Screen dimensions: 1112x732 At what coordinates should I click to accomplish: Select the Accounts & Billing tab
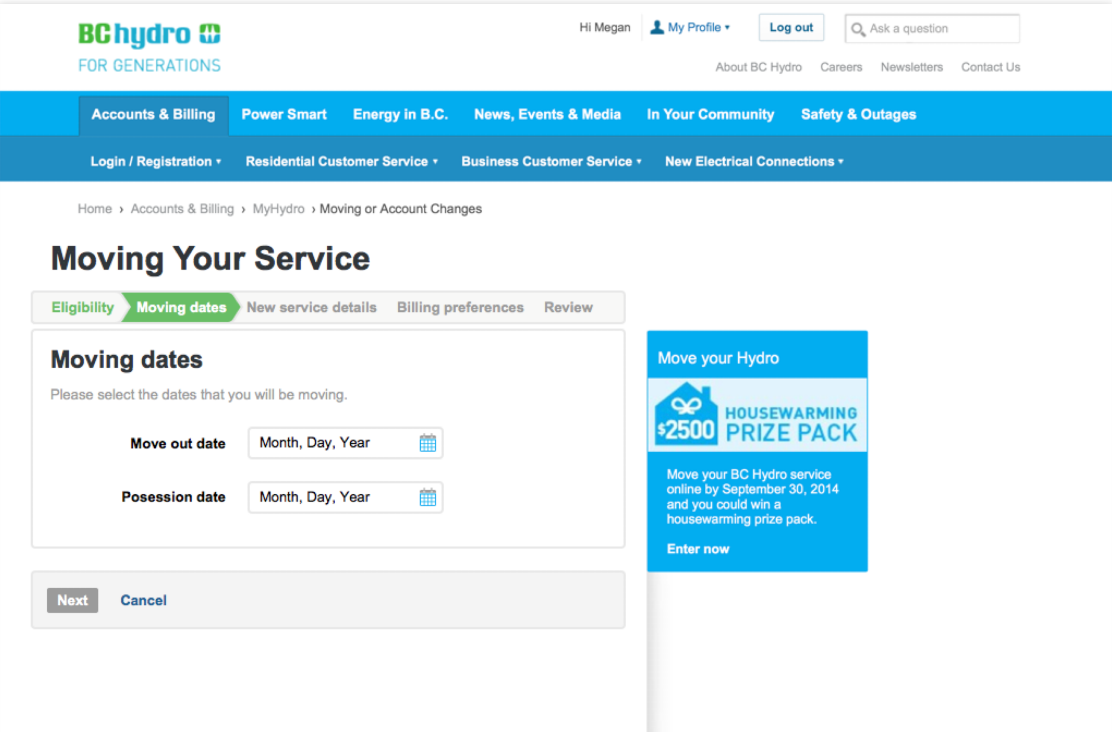coord(153,115)
